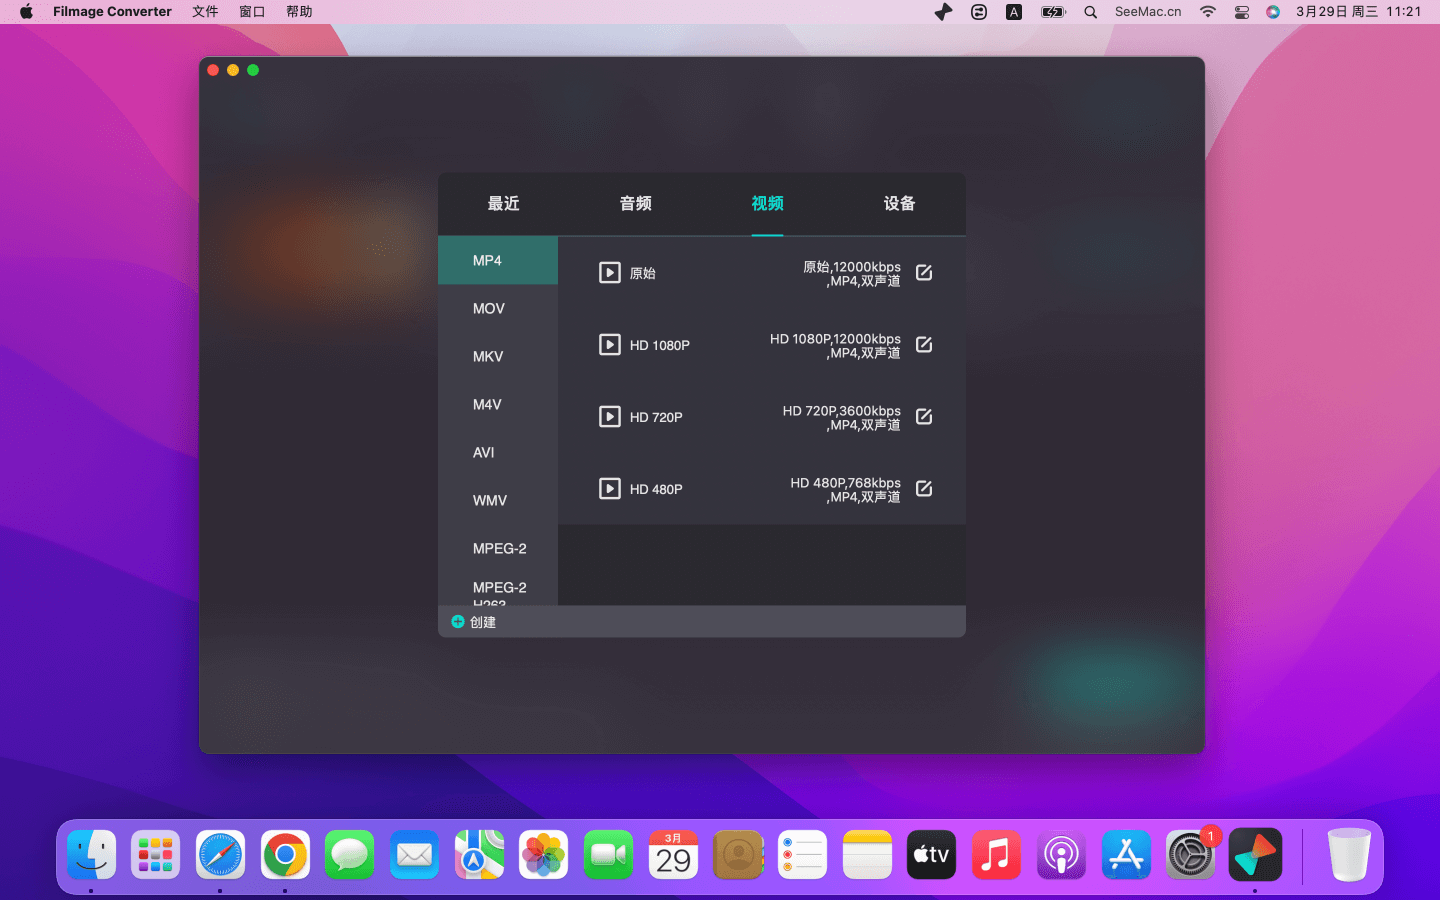The image size is (1440, 900).
Task: Open the 最近 tab
Action: coord(503,204)
